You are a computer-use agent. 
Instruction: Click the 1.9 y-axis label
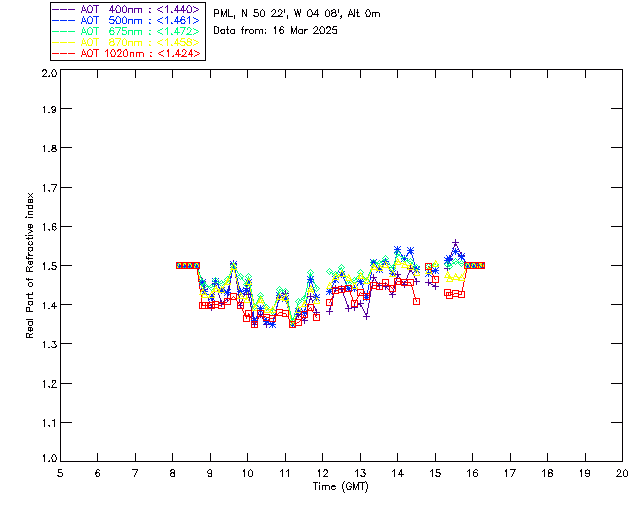tap(49, 109)
